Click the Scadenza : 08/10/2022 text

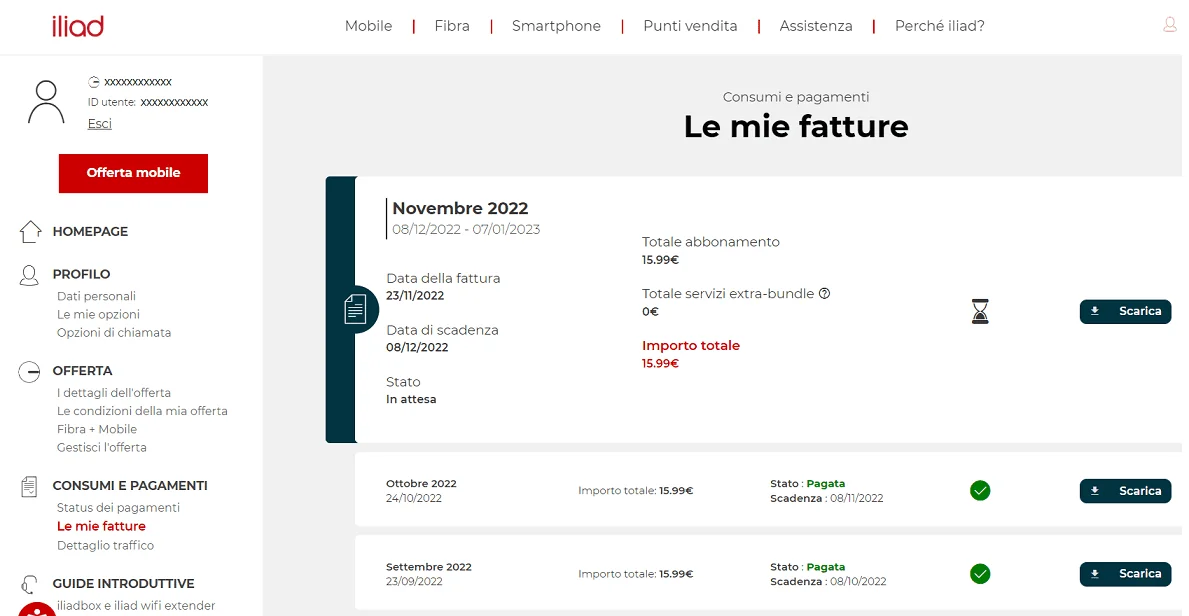(828, 582)
